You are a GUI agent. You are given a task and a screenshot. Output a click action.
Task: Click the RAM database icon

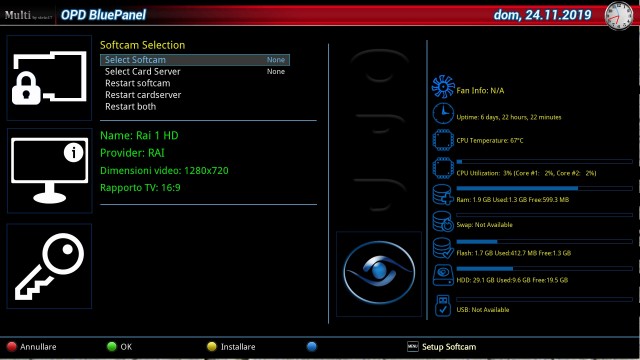(x=442, y=194)
